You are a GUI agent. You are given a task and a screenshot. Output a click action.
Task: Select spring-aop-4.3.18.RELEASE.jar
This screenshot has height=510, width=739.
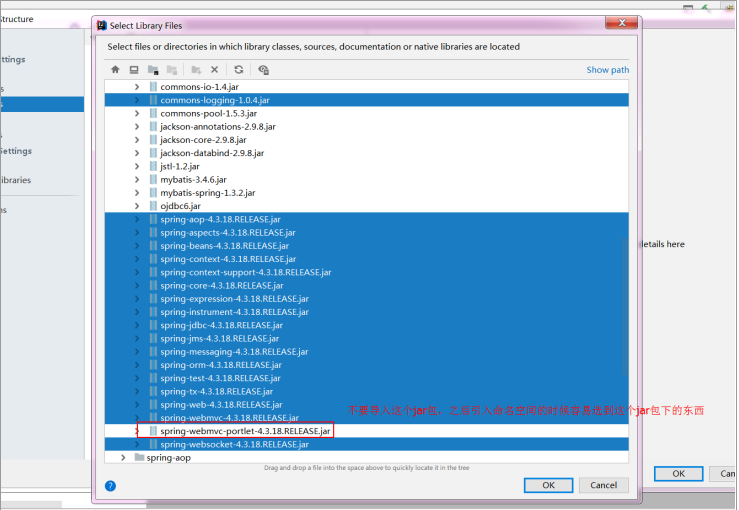pos(367,219)
